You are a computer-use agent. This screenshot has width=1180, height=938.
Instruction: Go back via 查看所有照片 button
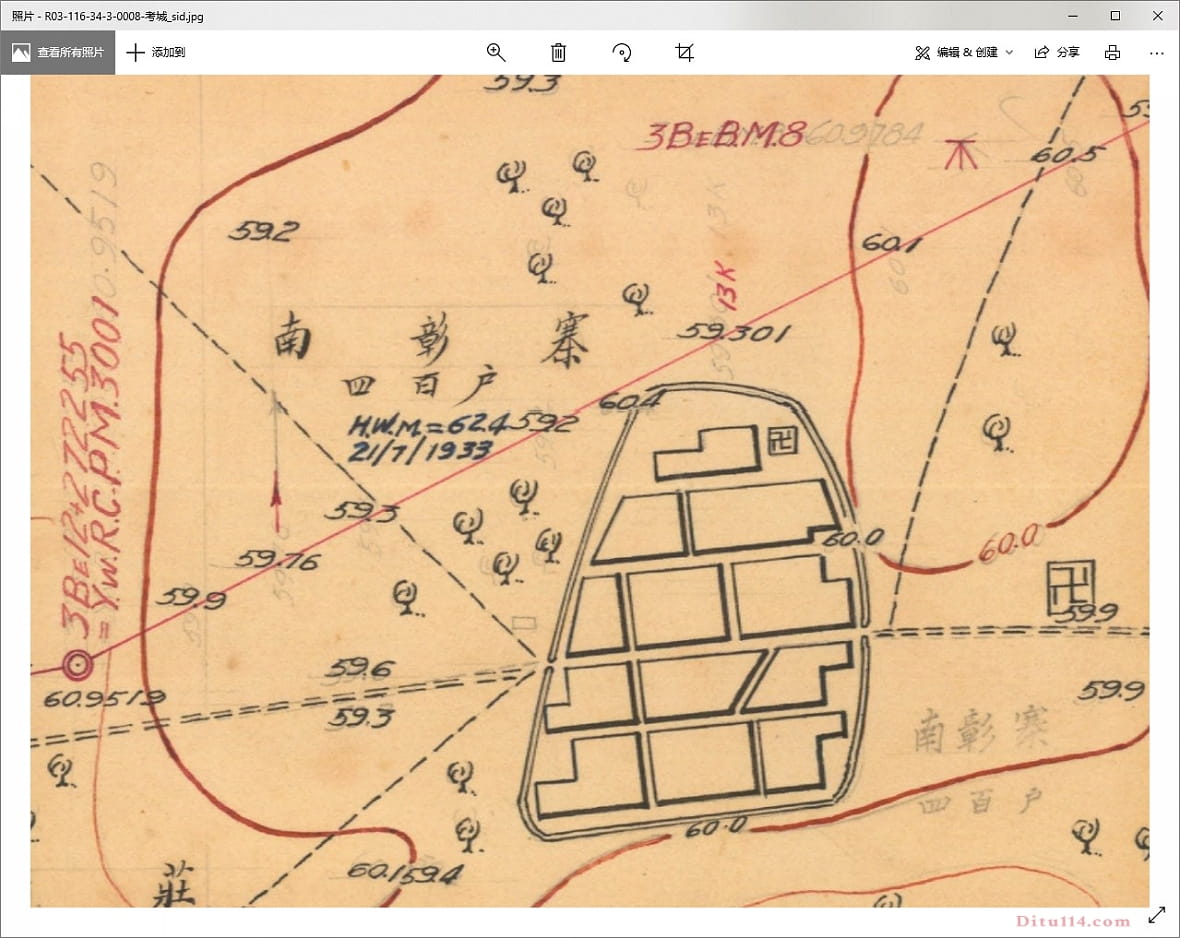tap(58, 53)
